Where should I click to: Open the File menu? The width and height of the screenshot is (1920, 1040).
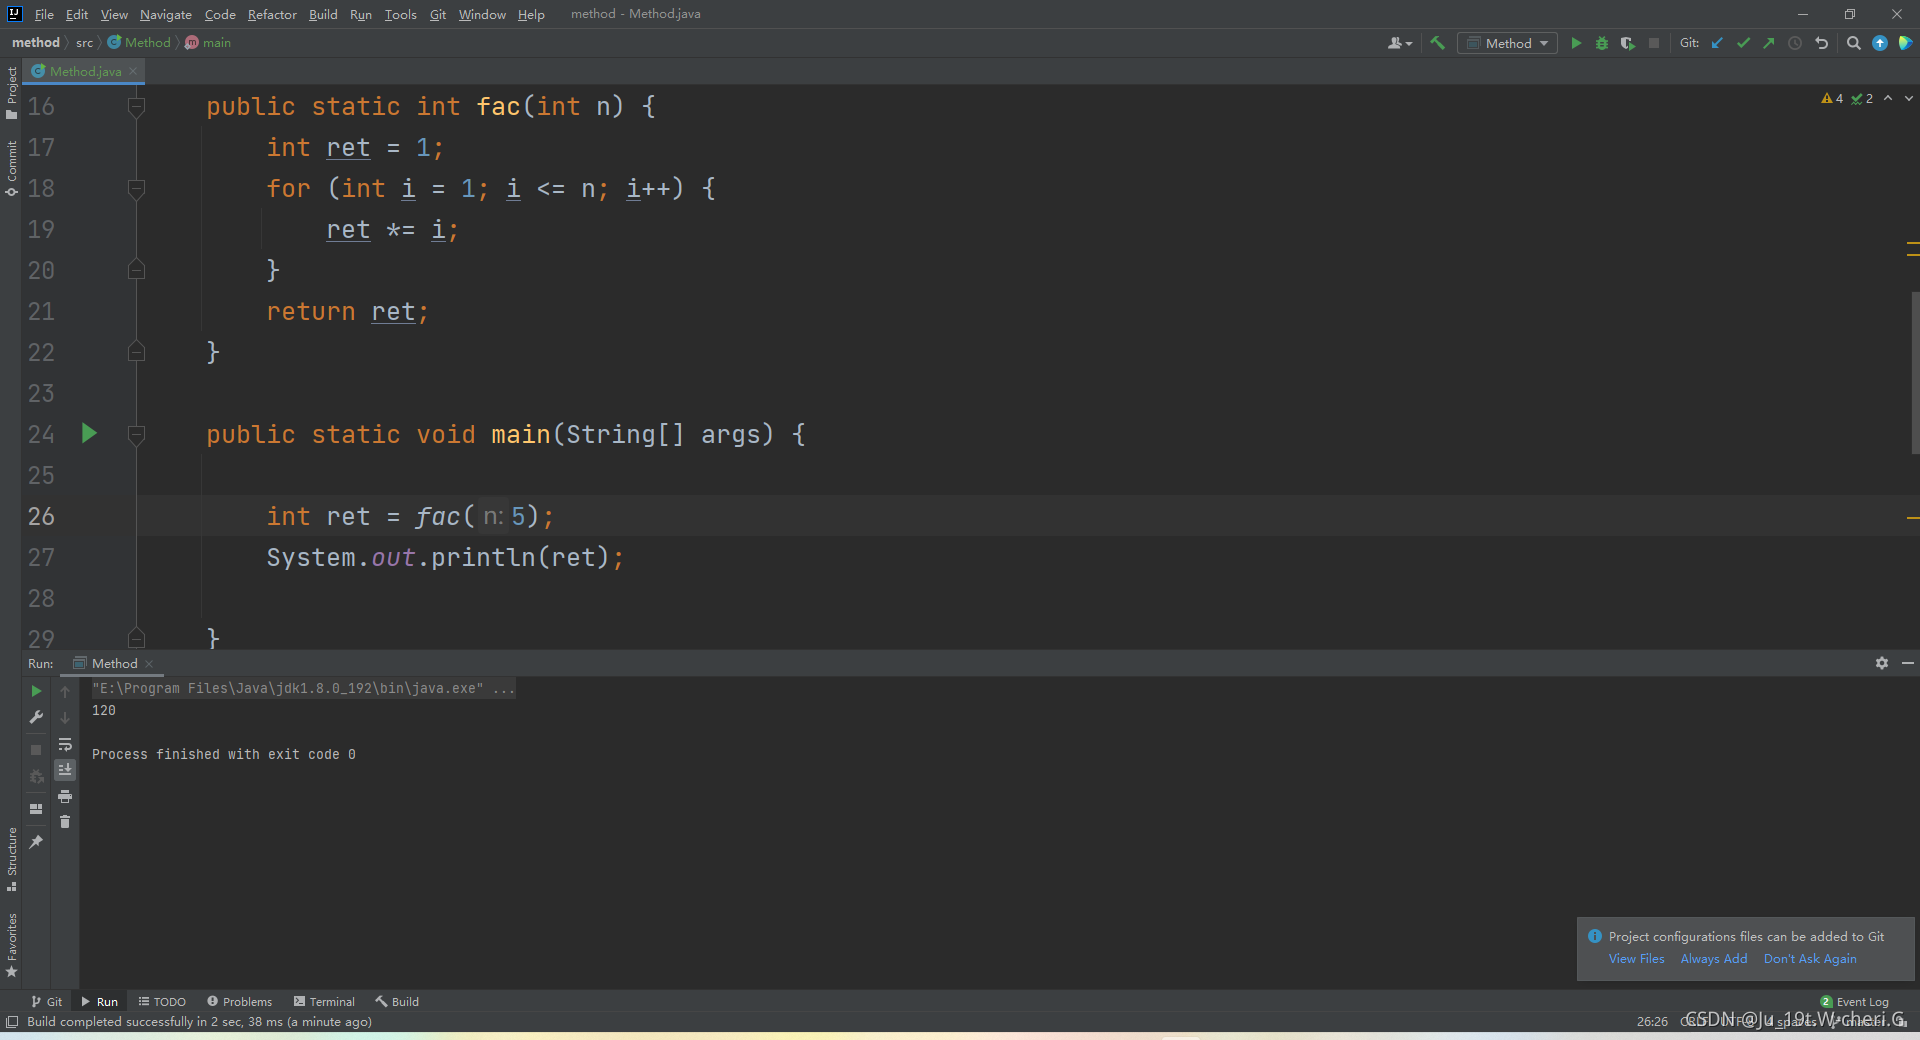click(44, 14)
